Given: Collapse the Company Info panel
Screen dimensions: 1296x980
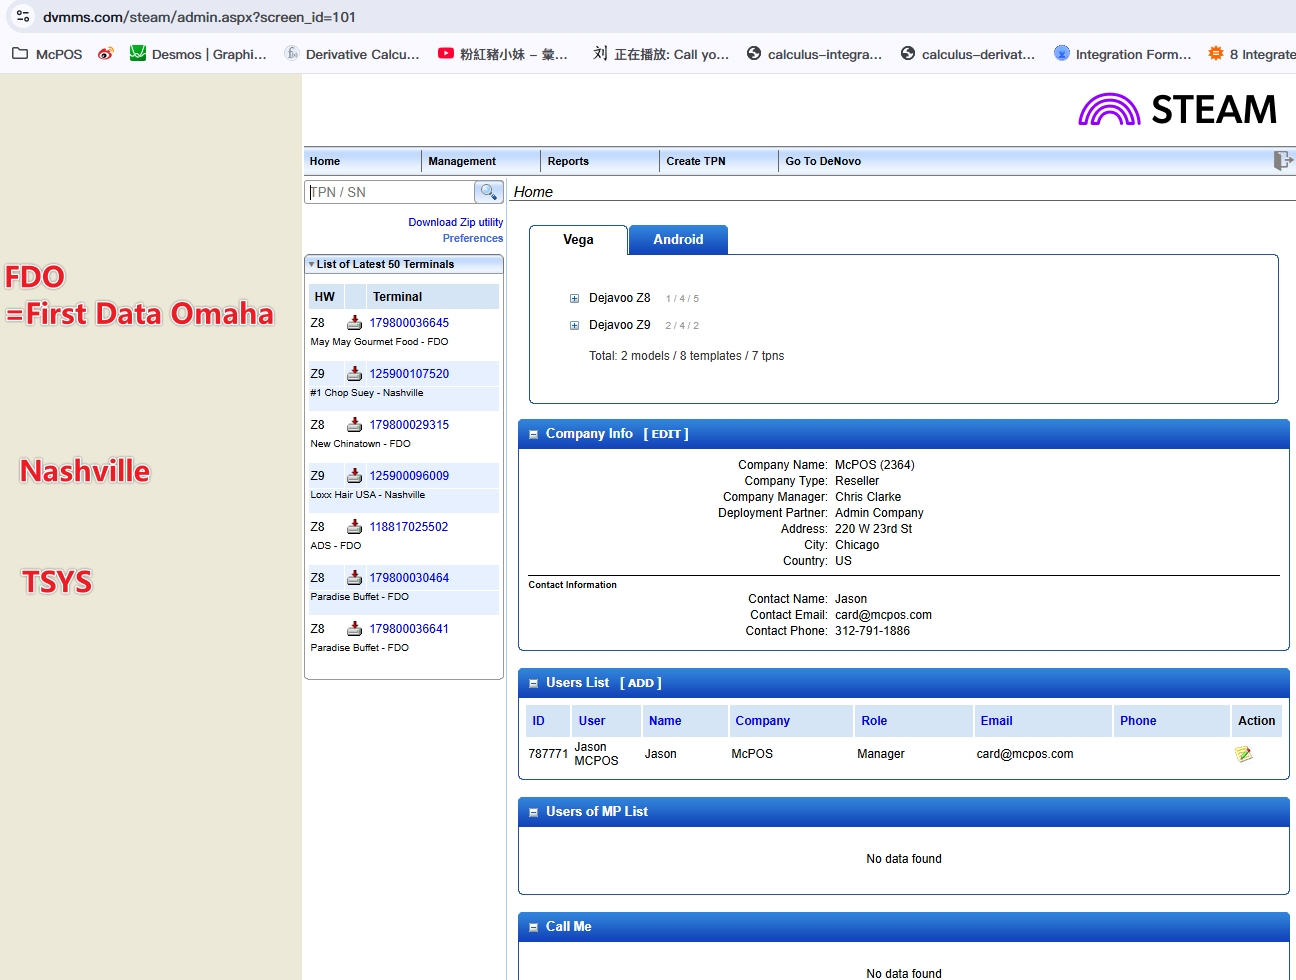Looking at the screenshot, I should [533, 434].
